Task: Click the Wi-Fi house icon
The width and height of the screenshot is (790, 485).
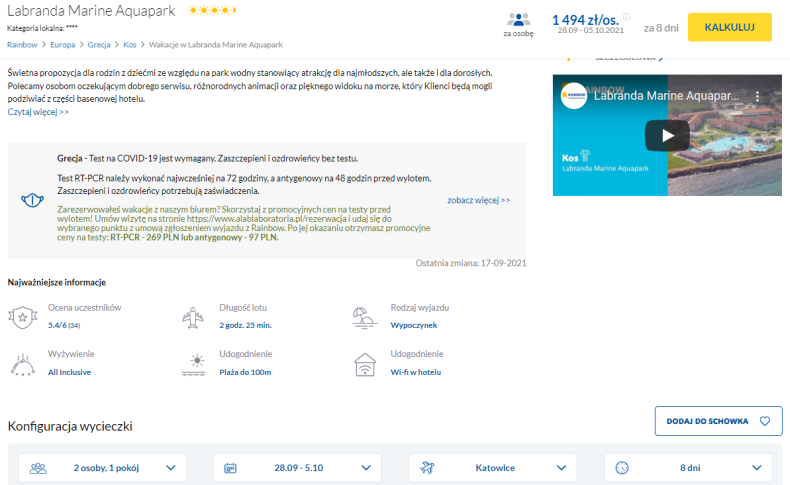Action: pos(365,365)
